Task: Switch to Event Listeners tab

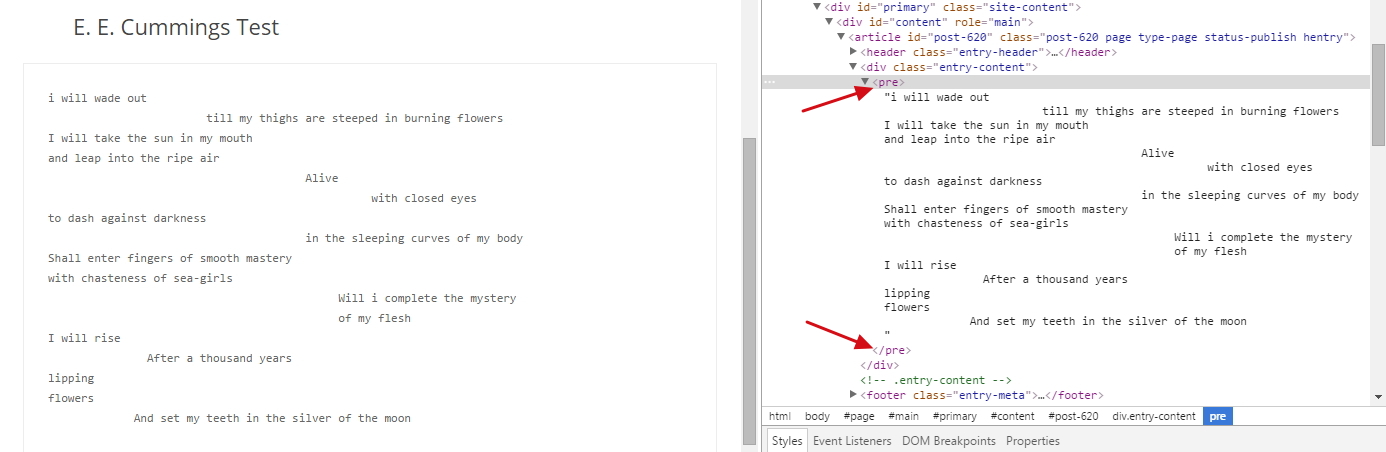Action: click(853, 441)
